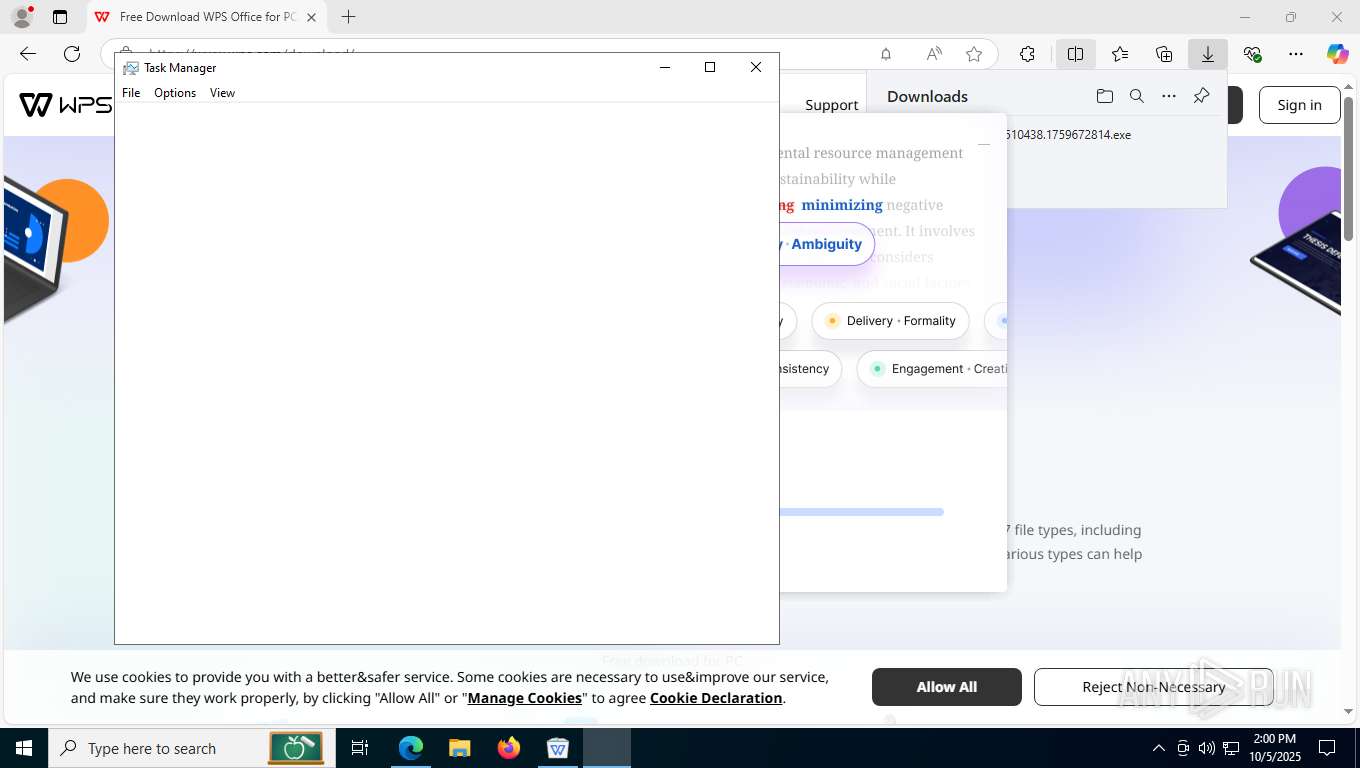Pin the Downloads panel
1360x768 pixels.
(x=1201, y=96)
